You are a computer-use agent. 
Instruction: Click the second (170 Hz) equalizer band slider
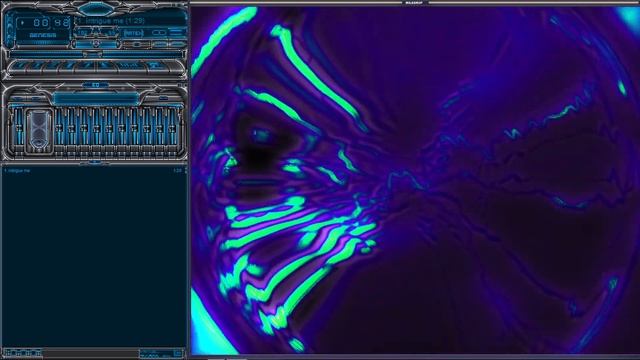71,127
